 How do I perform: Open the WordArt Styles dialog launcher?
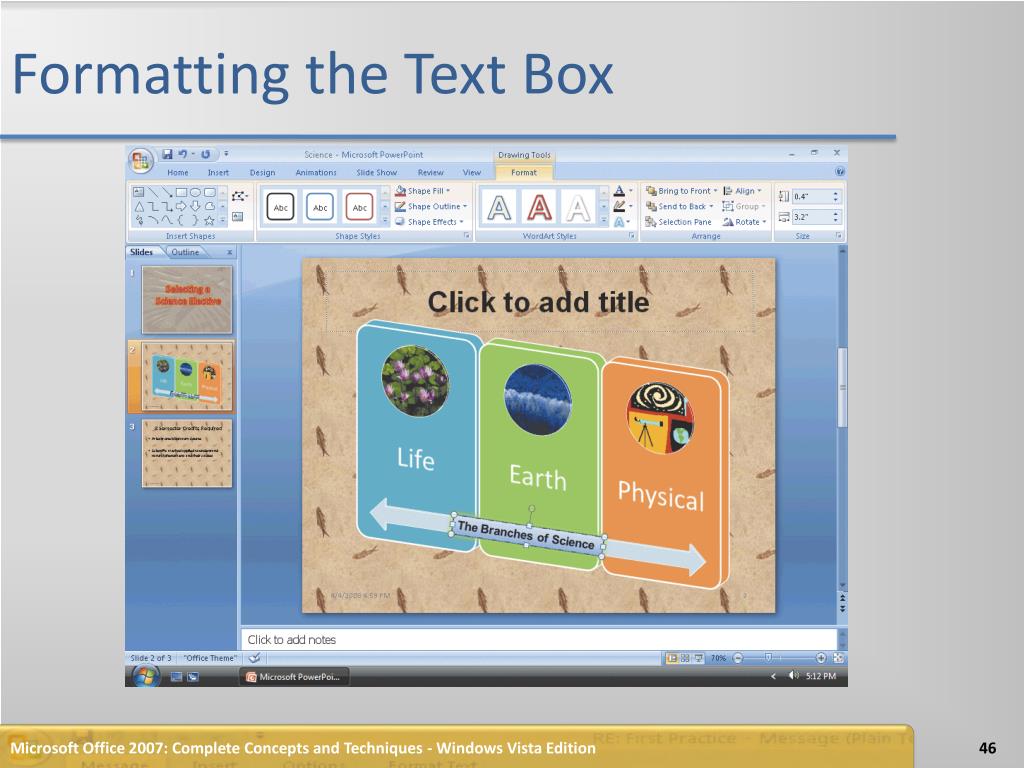[x=632, y=236]
